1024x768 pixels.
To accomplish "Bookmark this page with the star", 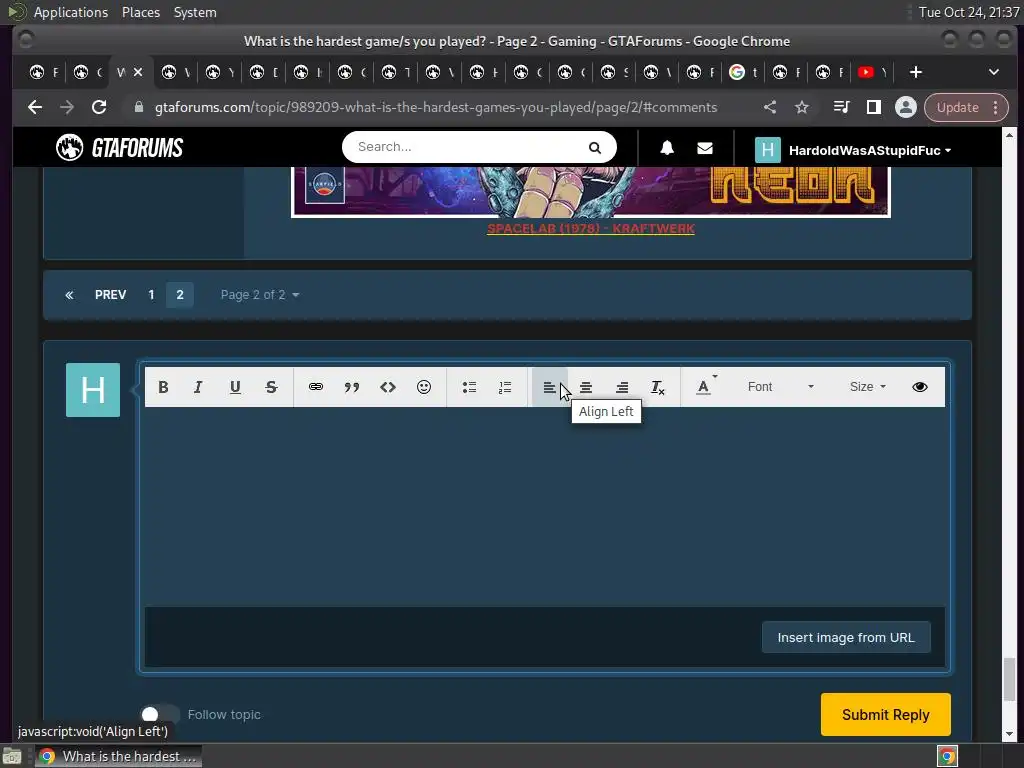I will point(802,107).
